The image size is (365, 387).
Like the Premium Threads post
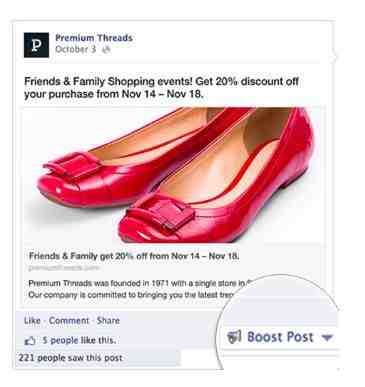click(32, 321)
